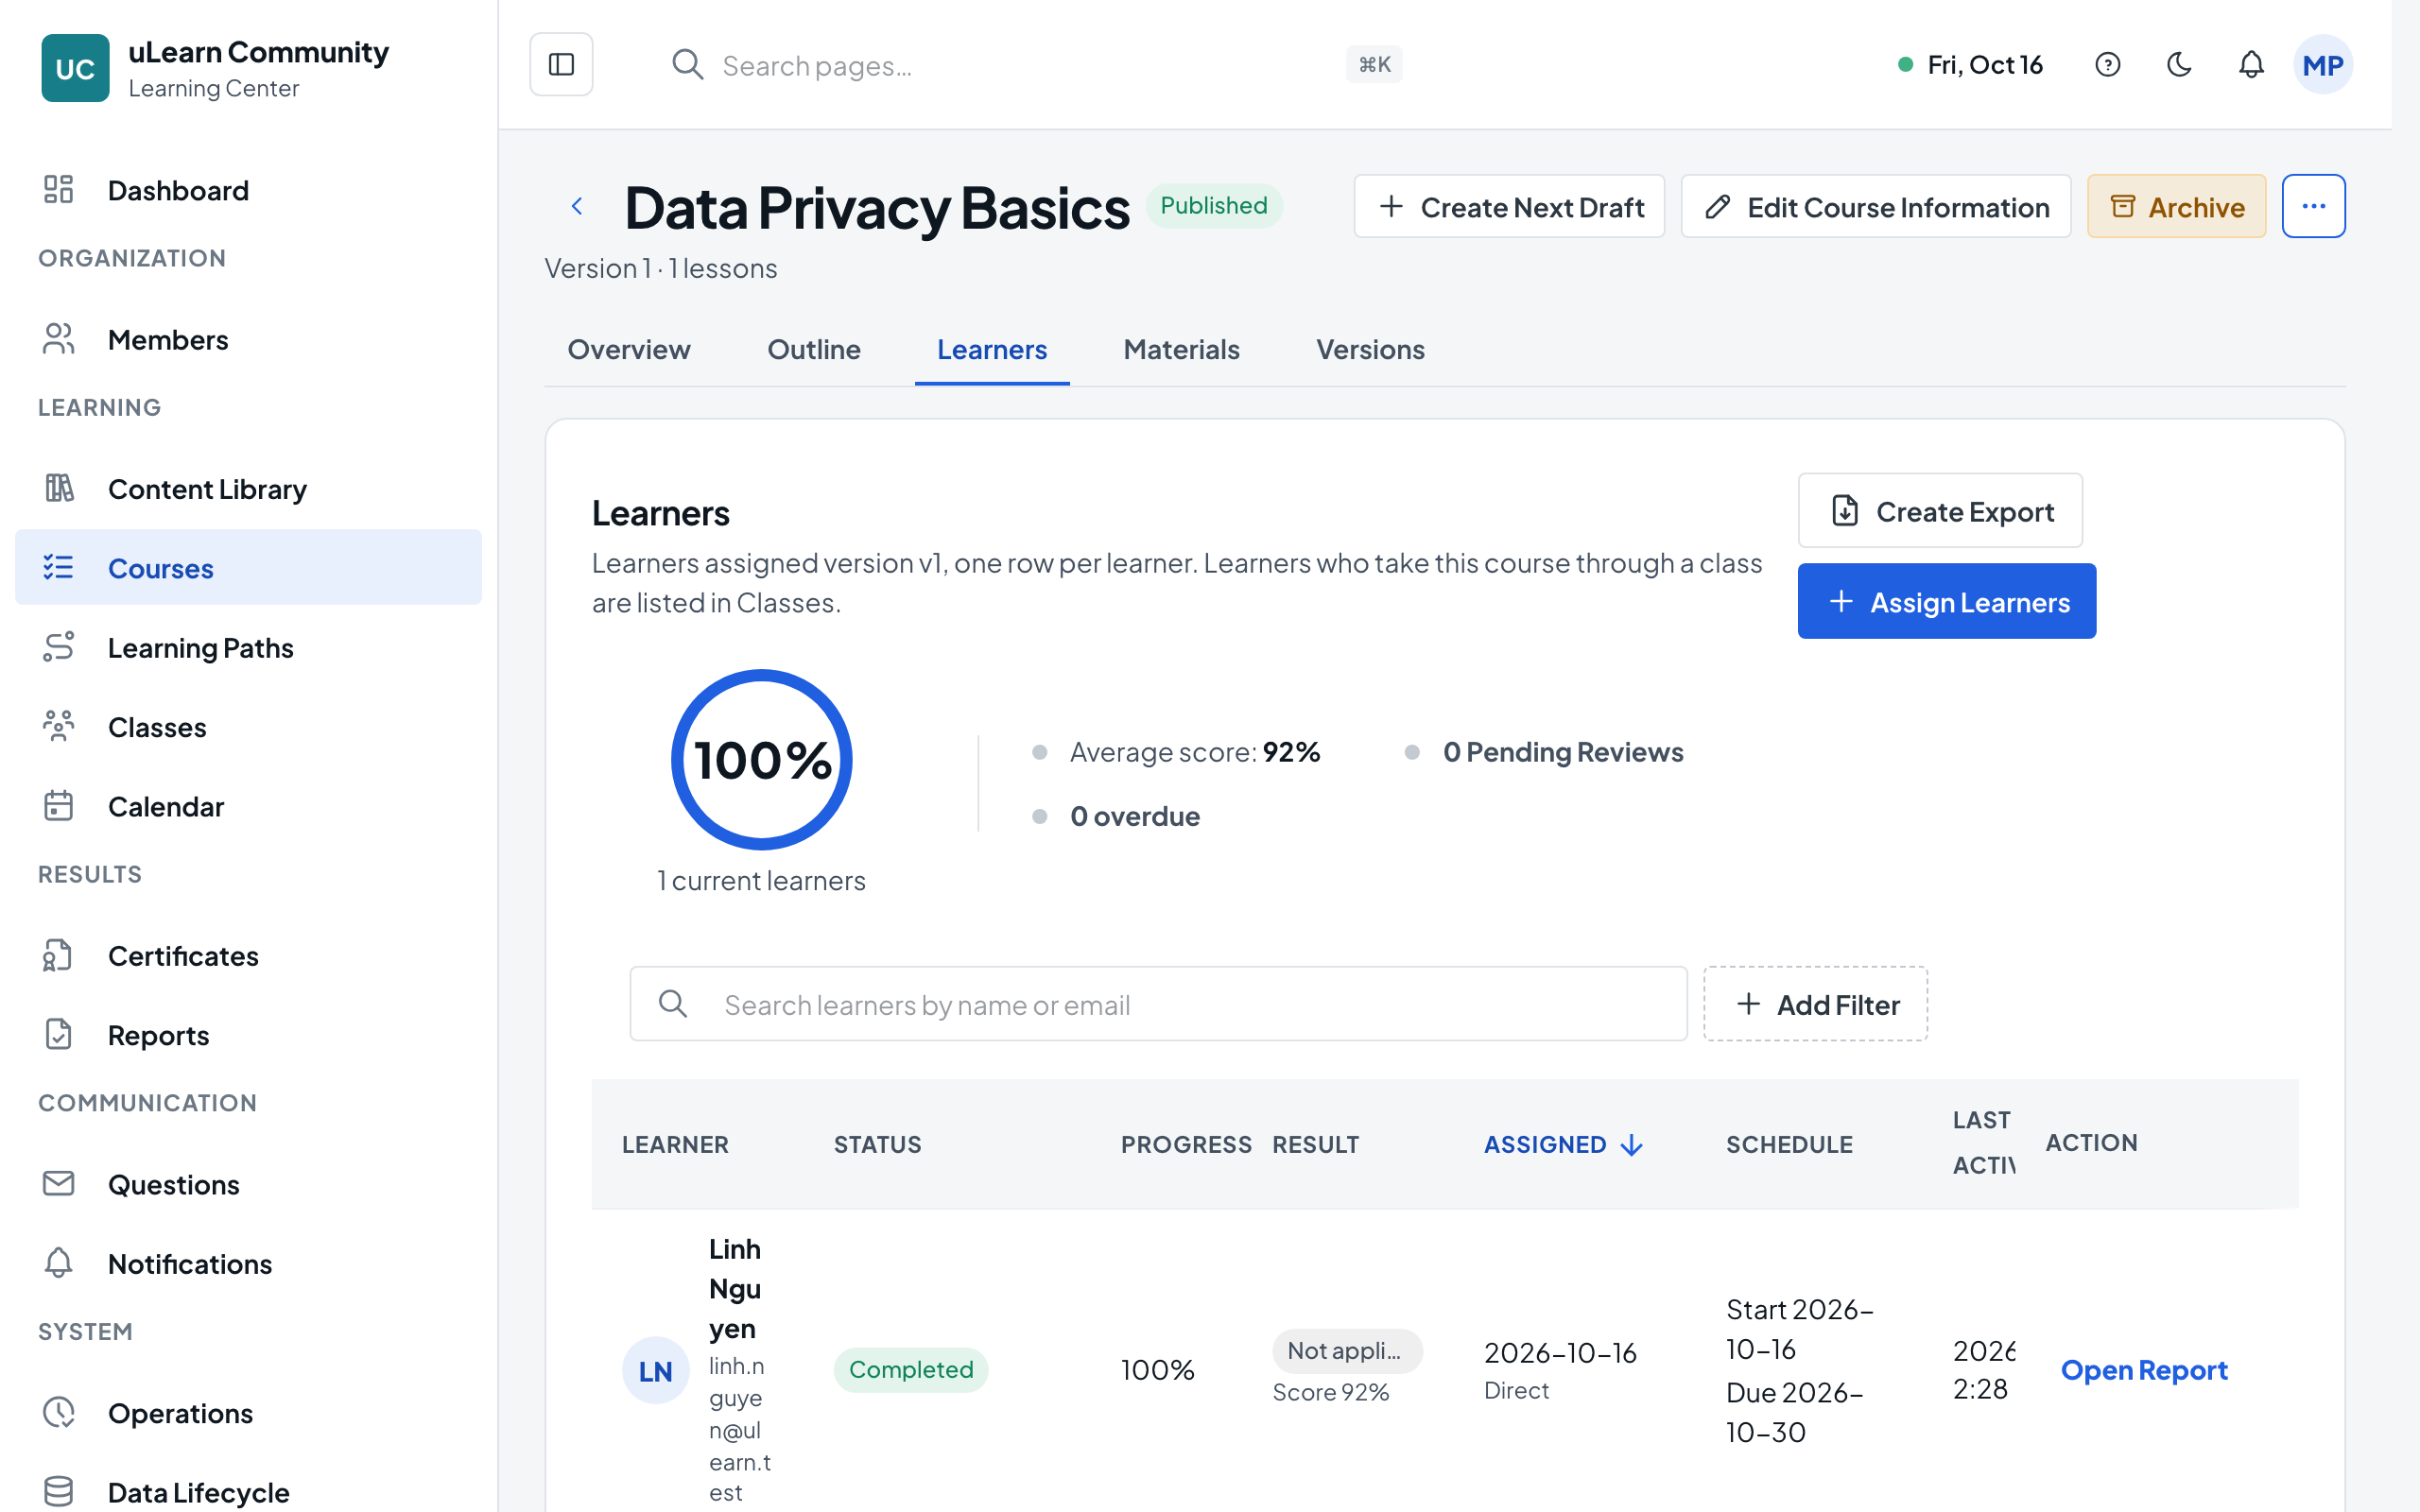Archive the Data Privacy Basics course
Image resolution: width=2420 pixels, height=1512 pixels.
(2176, 206)
